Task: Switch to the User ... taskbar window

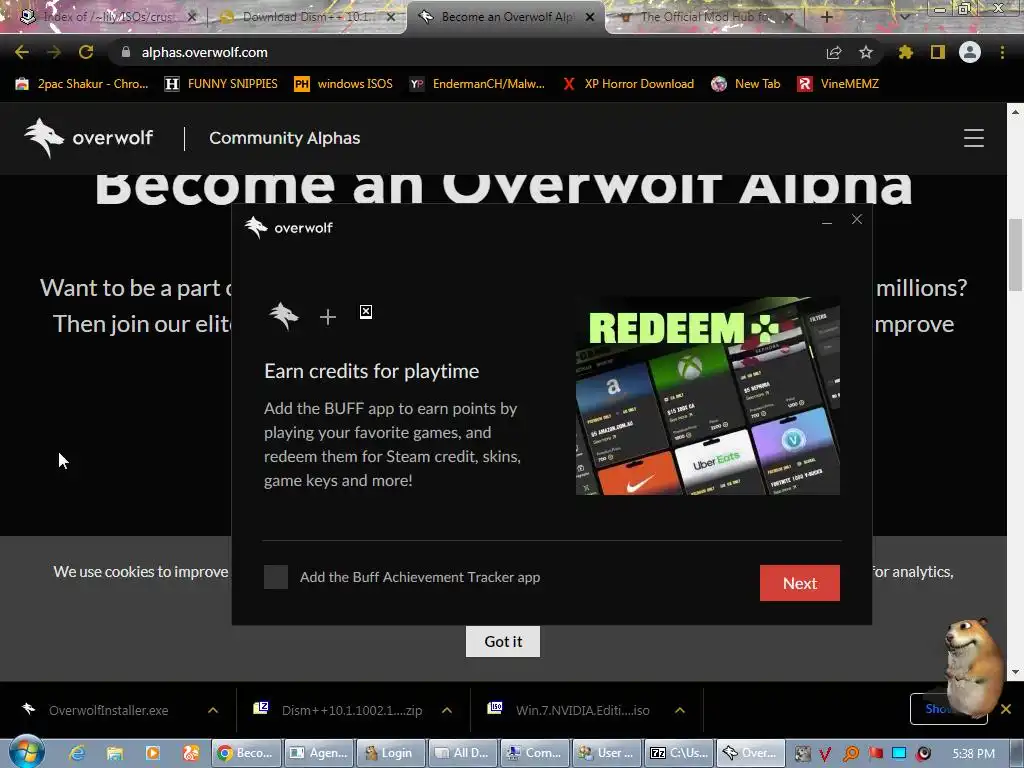Action: click(x=607, y=753)
